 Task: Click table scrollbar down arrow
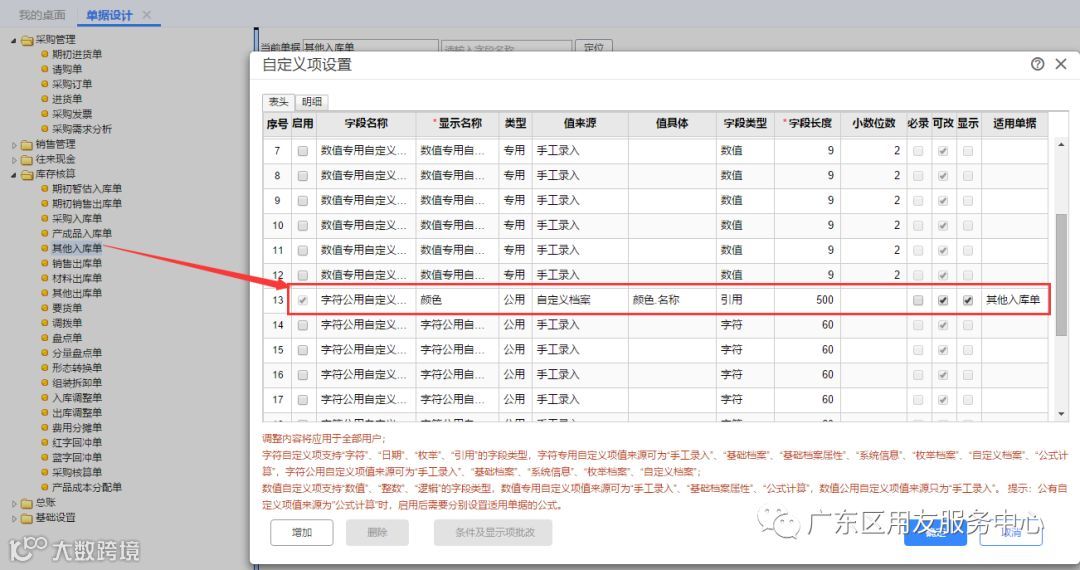pos(1061,414)
